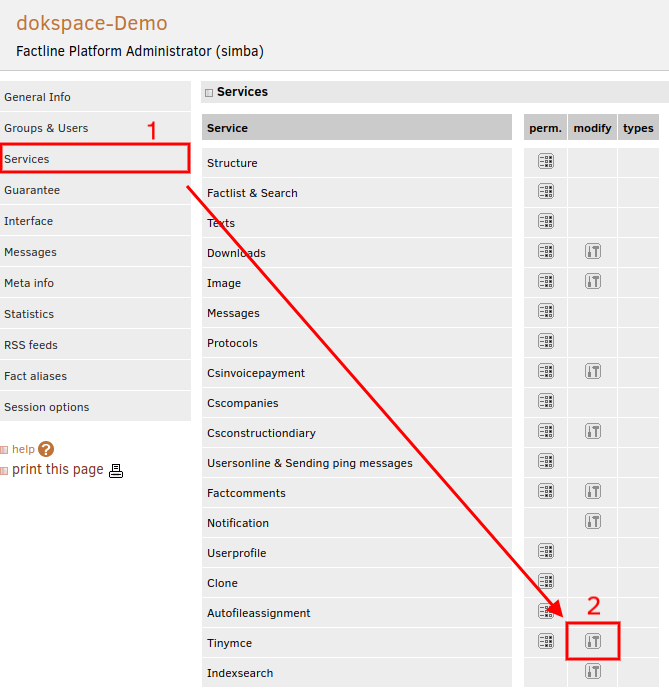Click modify icon for Indexsearch service
Image resolution: width=669 pixels, height=695 pixels.
pos(593,671)
